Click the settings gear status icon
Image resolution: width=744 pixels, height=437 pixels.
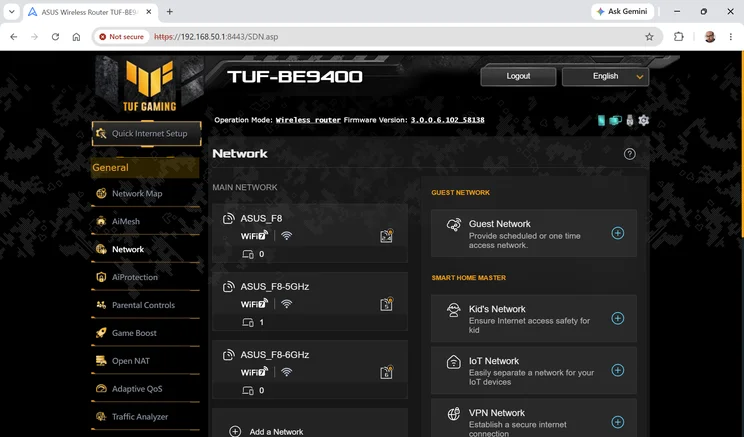click(x=643, y=121)
